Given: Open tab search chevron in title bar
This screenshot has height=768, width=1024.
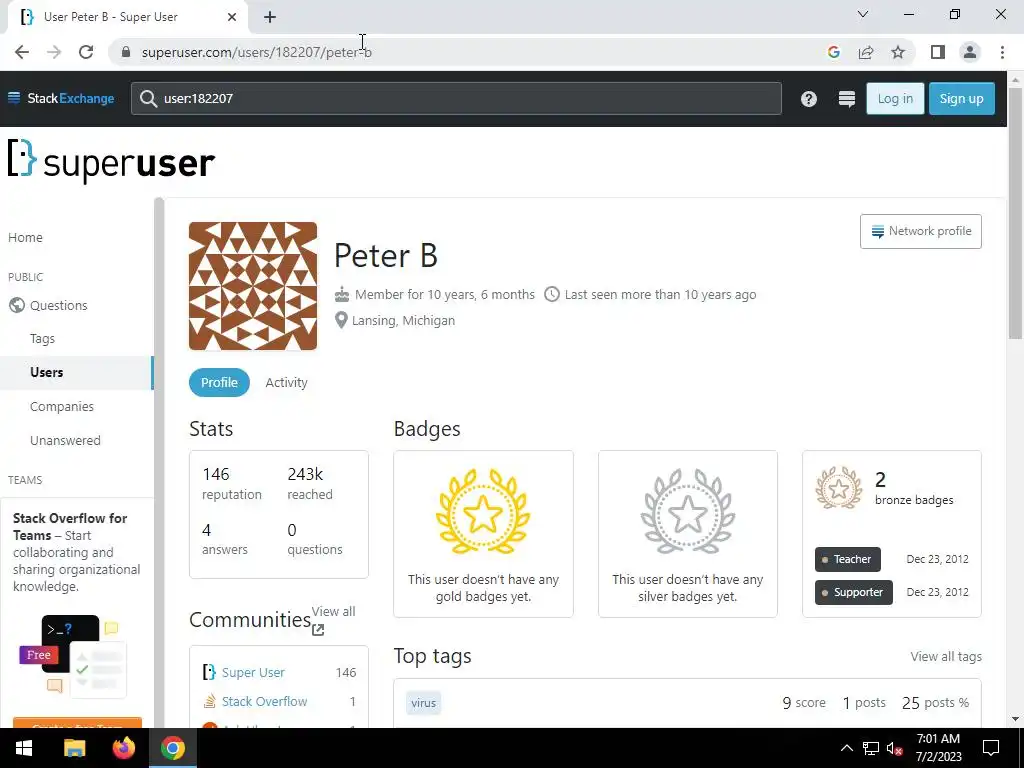Looking at the screenshot, I should tap(863, 14).
